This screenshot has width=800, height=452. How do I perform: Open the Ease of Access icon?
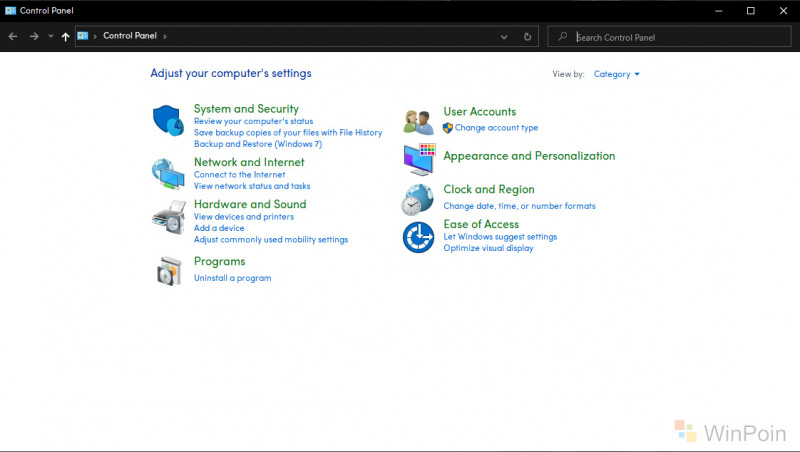click(418, 237)
